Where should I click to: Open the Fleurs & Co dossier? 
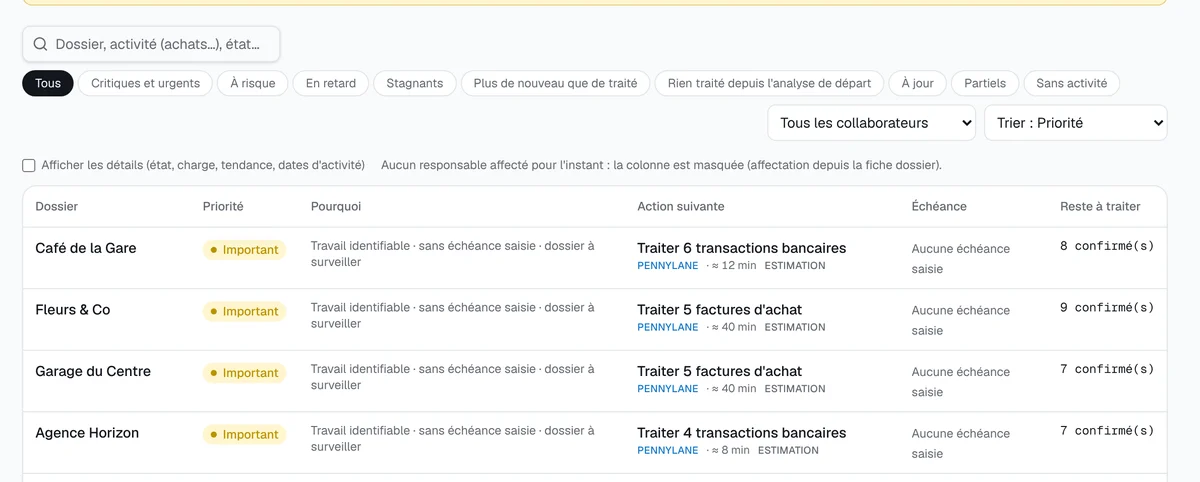73,310
